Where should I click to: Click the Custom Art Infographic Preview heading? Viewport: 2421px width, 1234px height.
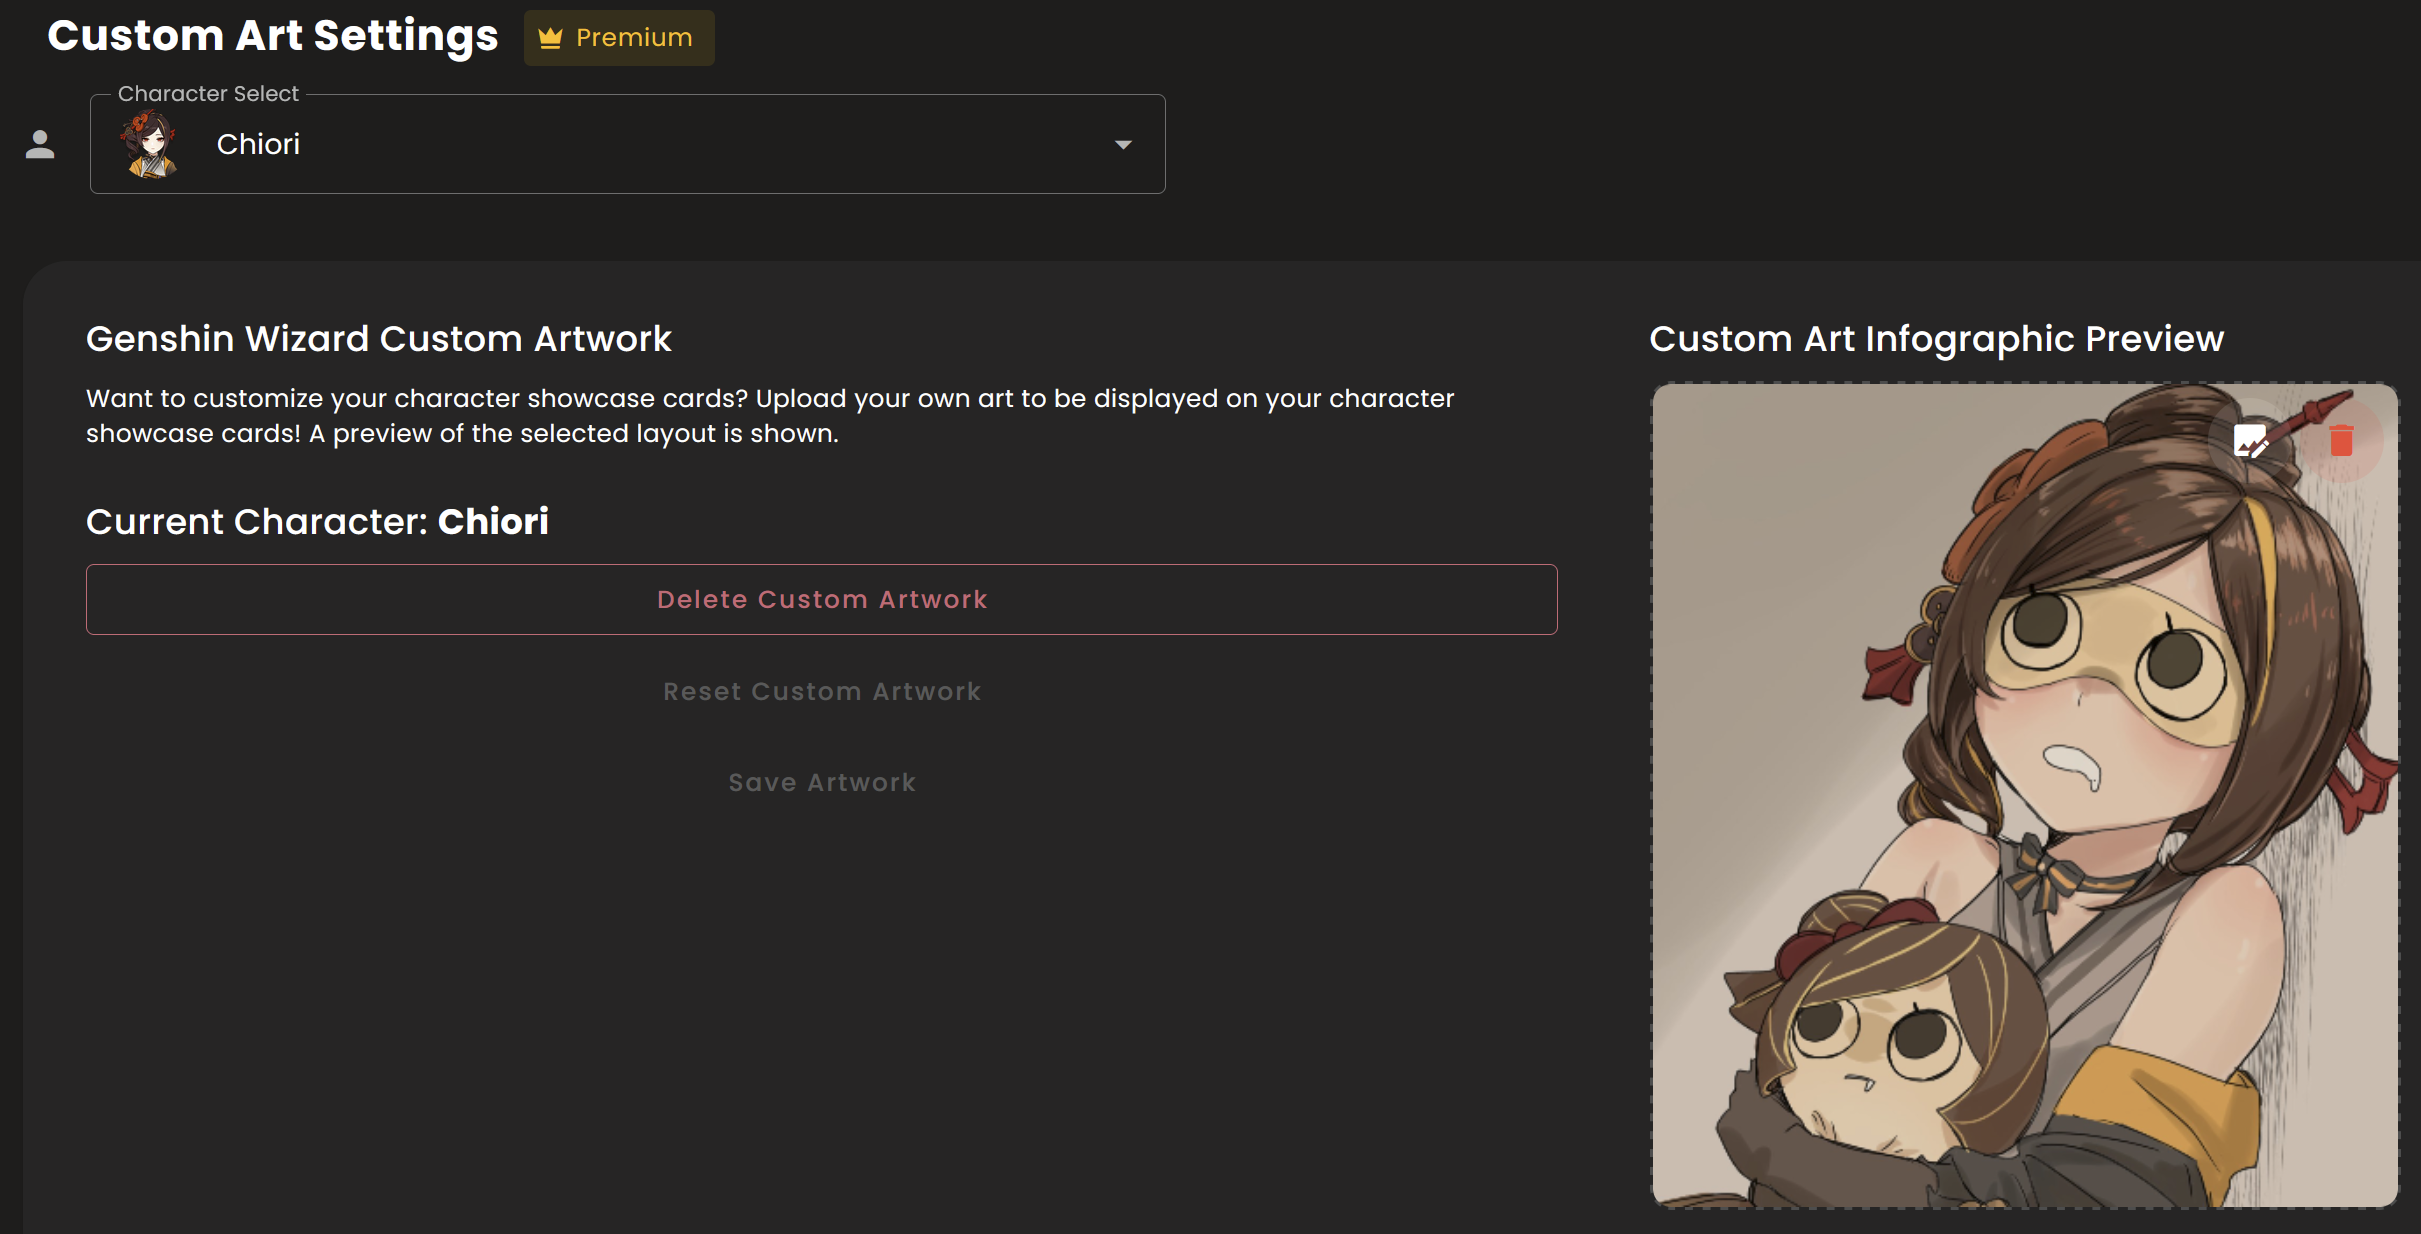(1936, 339)
